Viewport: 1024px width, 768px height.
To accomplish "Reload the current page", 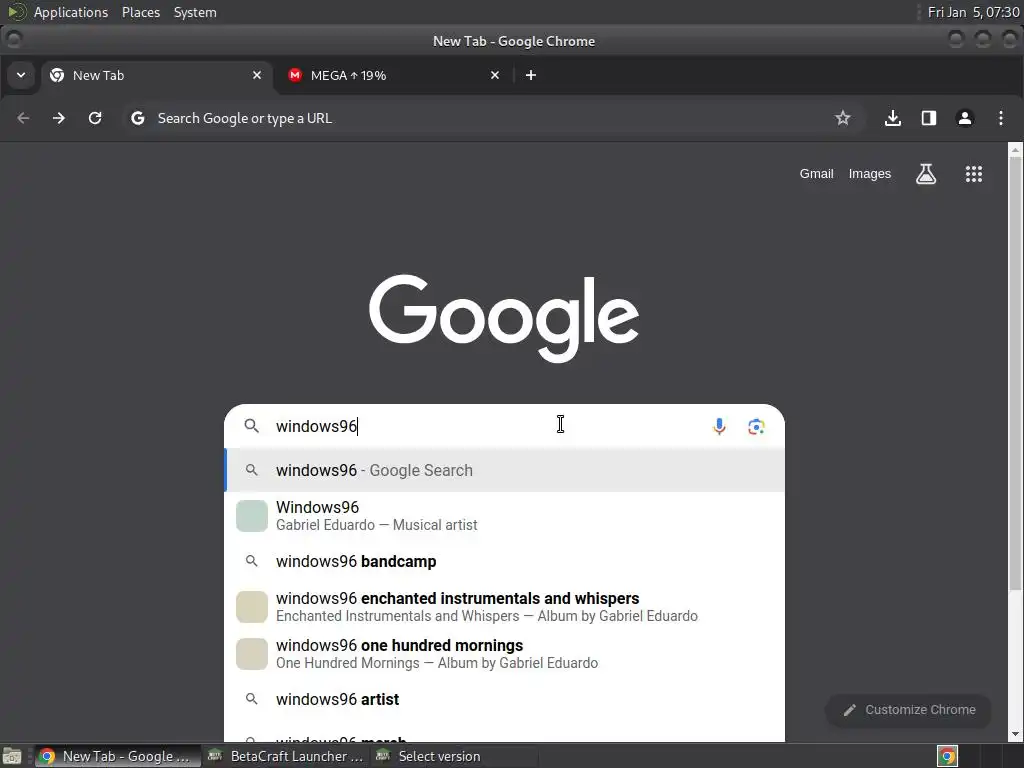I will click(95, 118).
